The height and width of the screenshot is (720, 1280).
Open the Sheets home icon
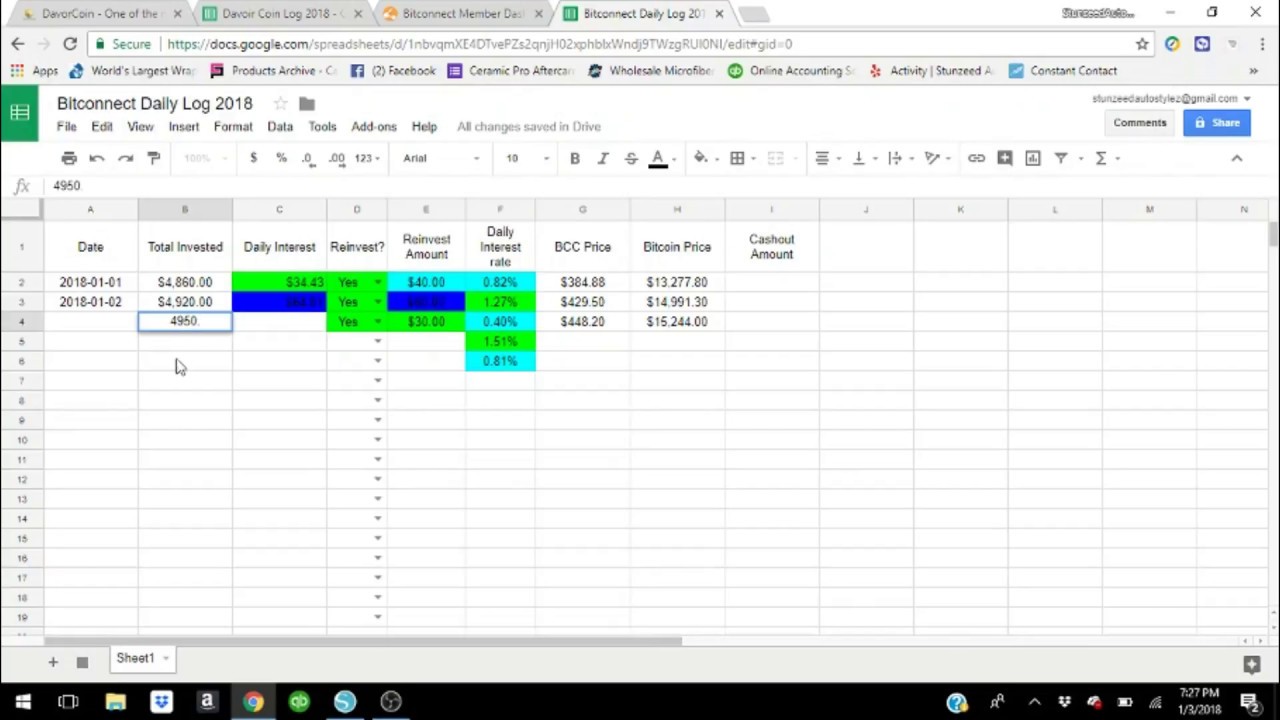point(20,113)
